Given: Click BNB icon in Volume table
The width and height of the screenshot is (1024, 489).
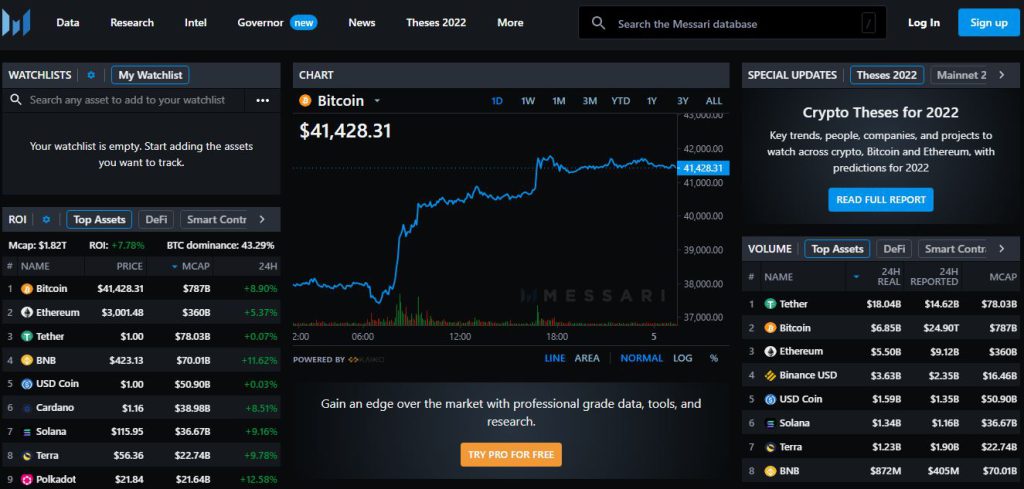Looking at the screenshot, I should pyautogui.click(x=771, y=471).
